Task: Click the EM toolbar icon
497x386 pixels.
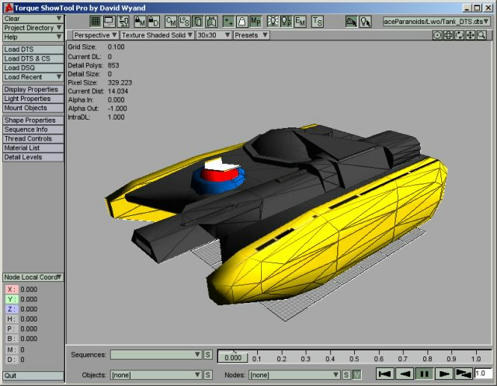Action: tap(300, 21)
